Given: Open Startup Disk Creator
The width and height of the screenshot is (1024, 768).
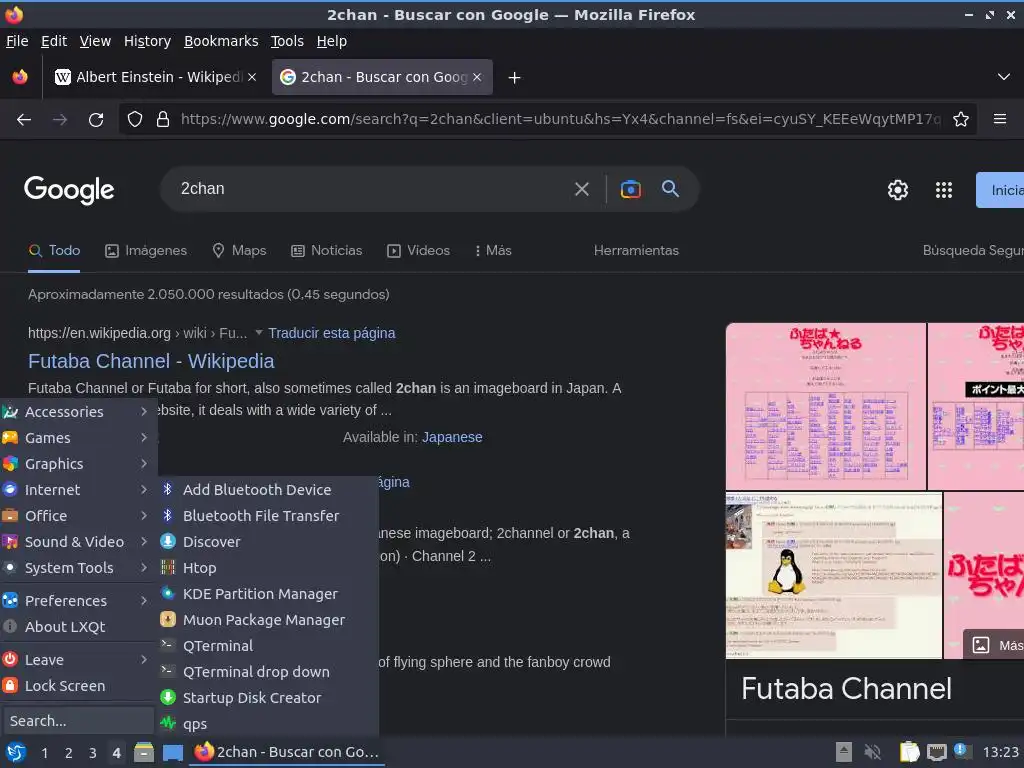Looking at the screenshot, I should (x=269, y=698).
